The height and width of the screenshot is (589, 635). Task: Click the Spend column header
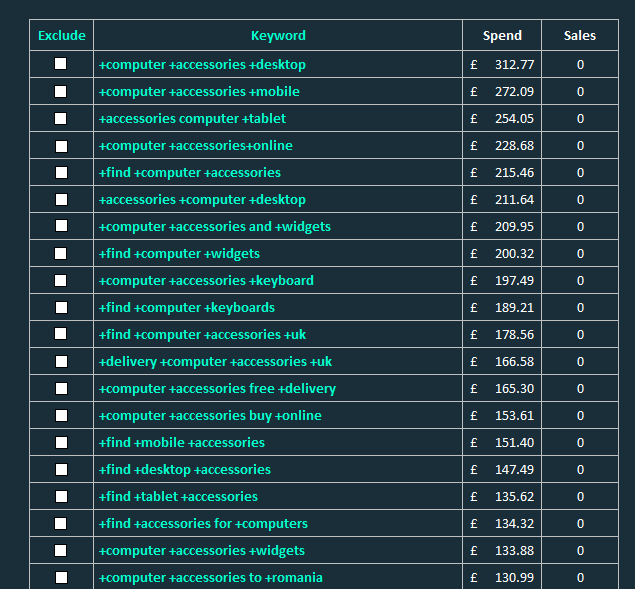[x=502, y=35]
